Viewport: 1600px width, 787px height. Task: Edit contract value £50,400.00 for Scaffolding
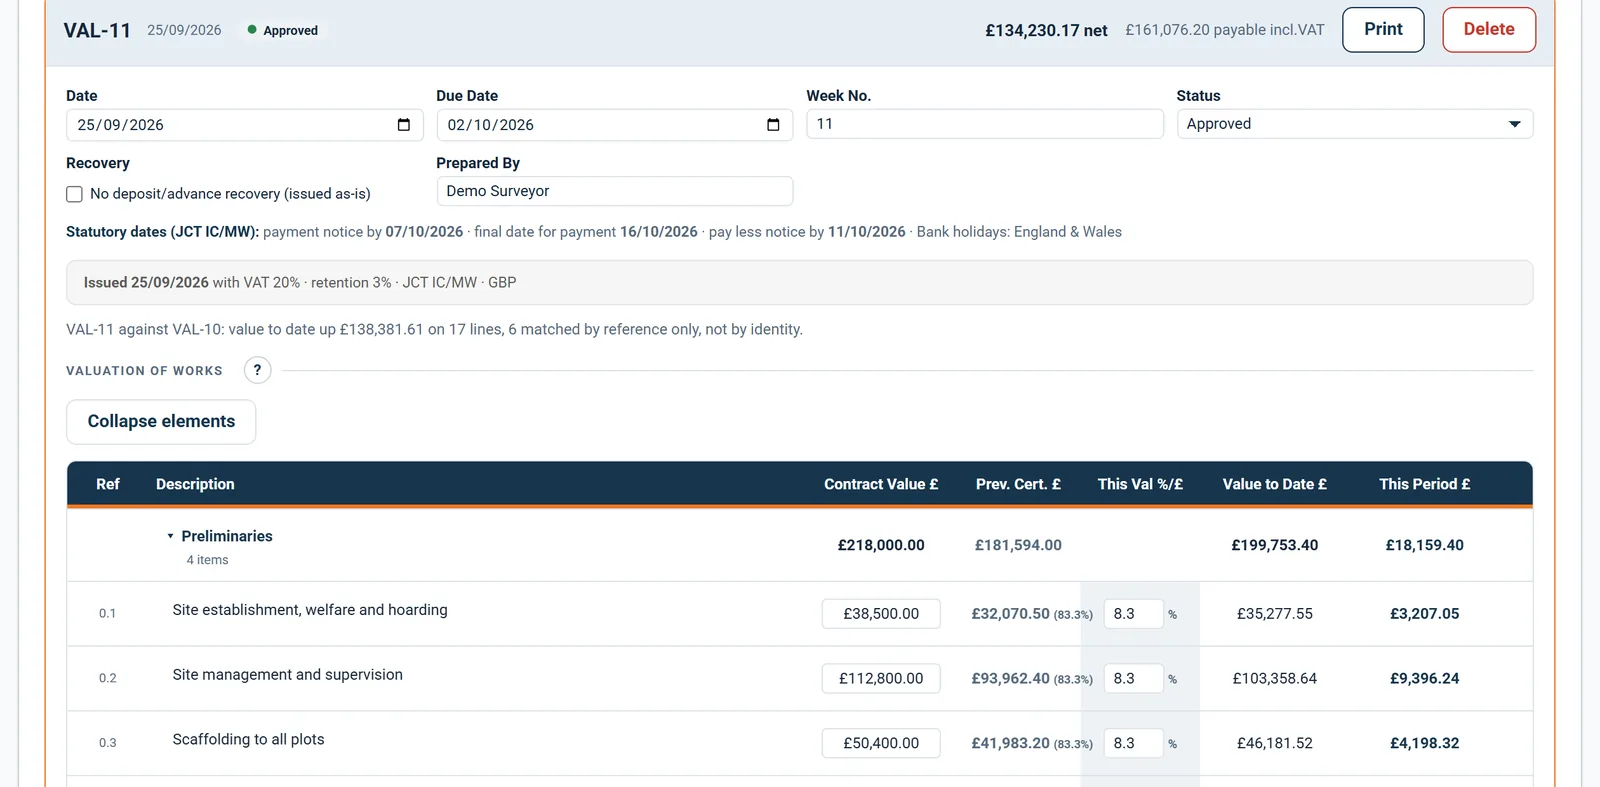point(881,743)
